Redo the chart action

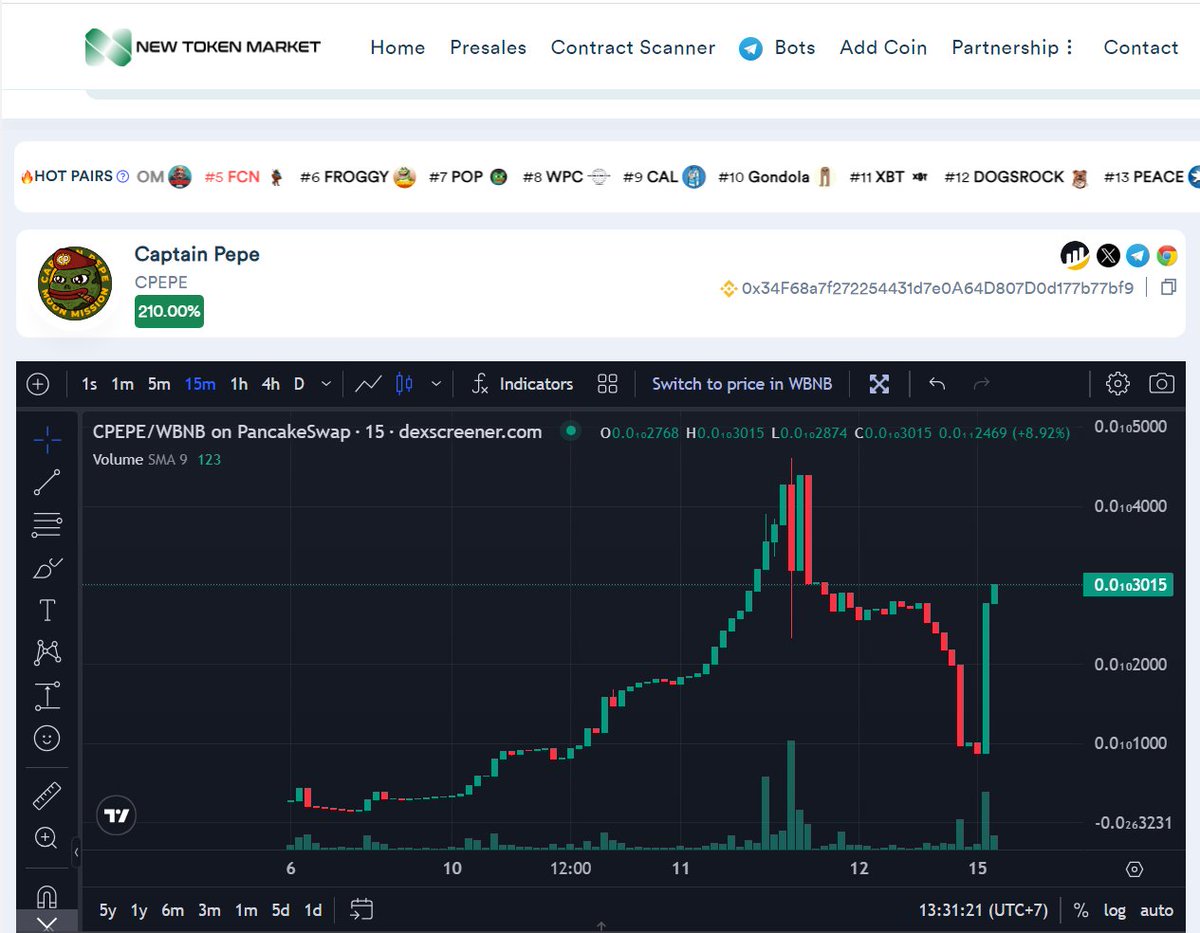pos(981,384)
